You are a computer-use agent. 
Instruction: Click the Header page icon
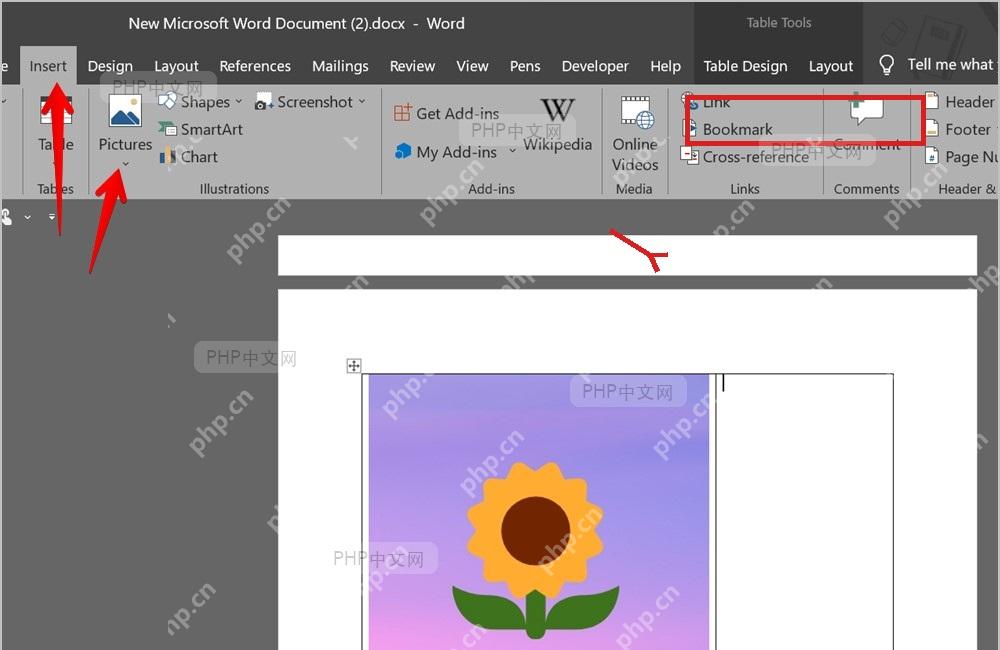(932, 101)
